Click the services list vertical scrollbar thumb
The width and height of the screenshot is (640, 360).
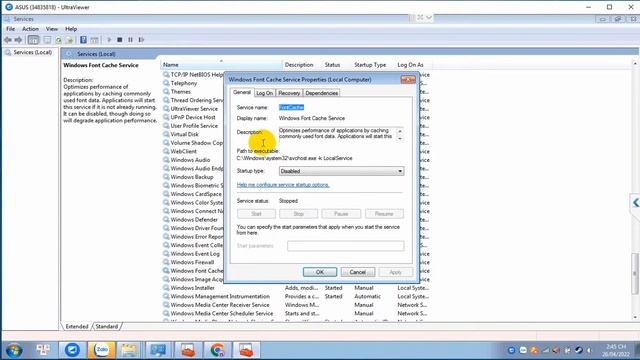tap(635, 273)
